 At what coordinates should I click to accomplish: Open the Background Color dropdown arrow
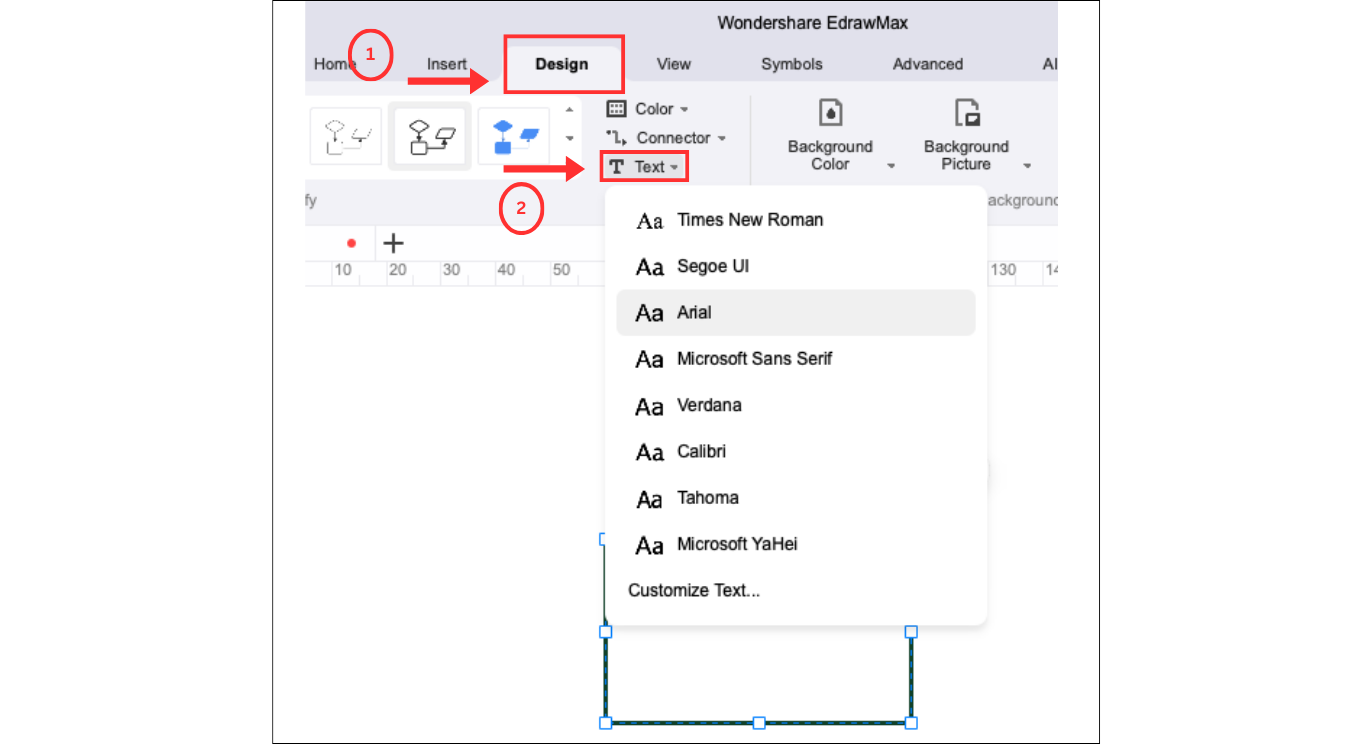(x=891, y=166)
